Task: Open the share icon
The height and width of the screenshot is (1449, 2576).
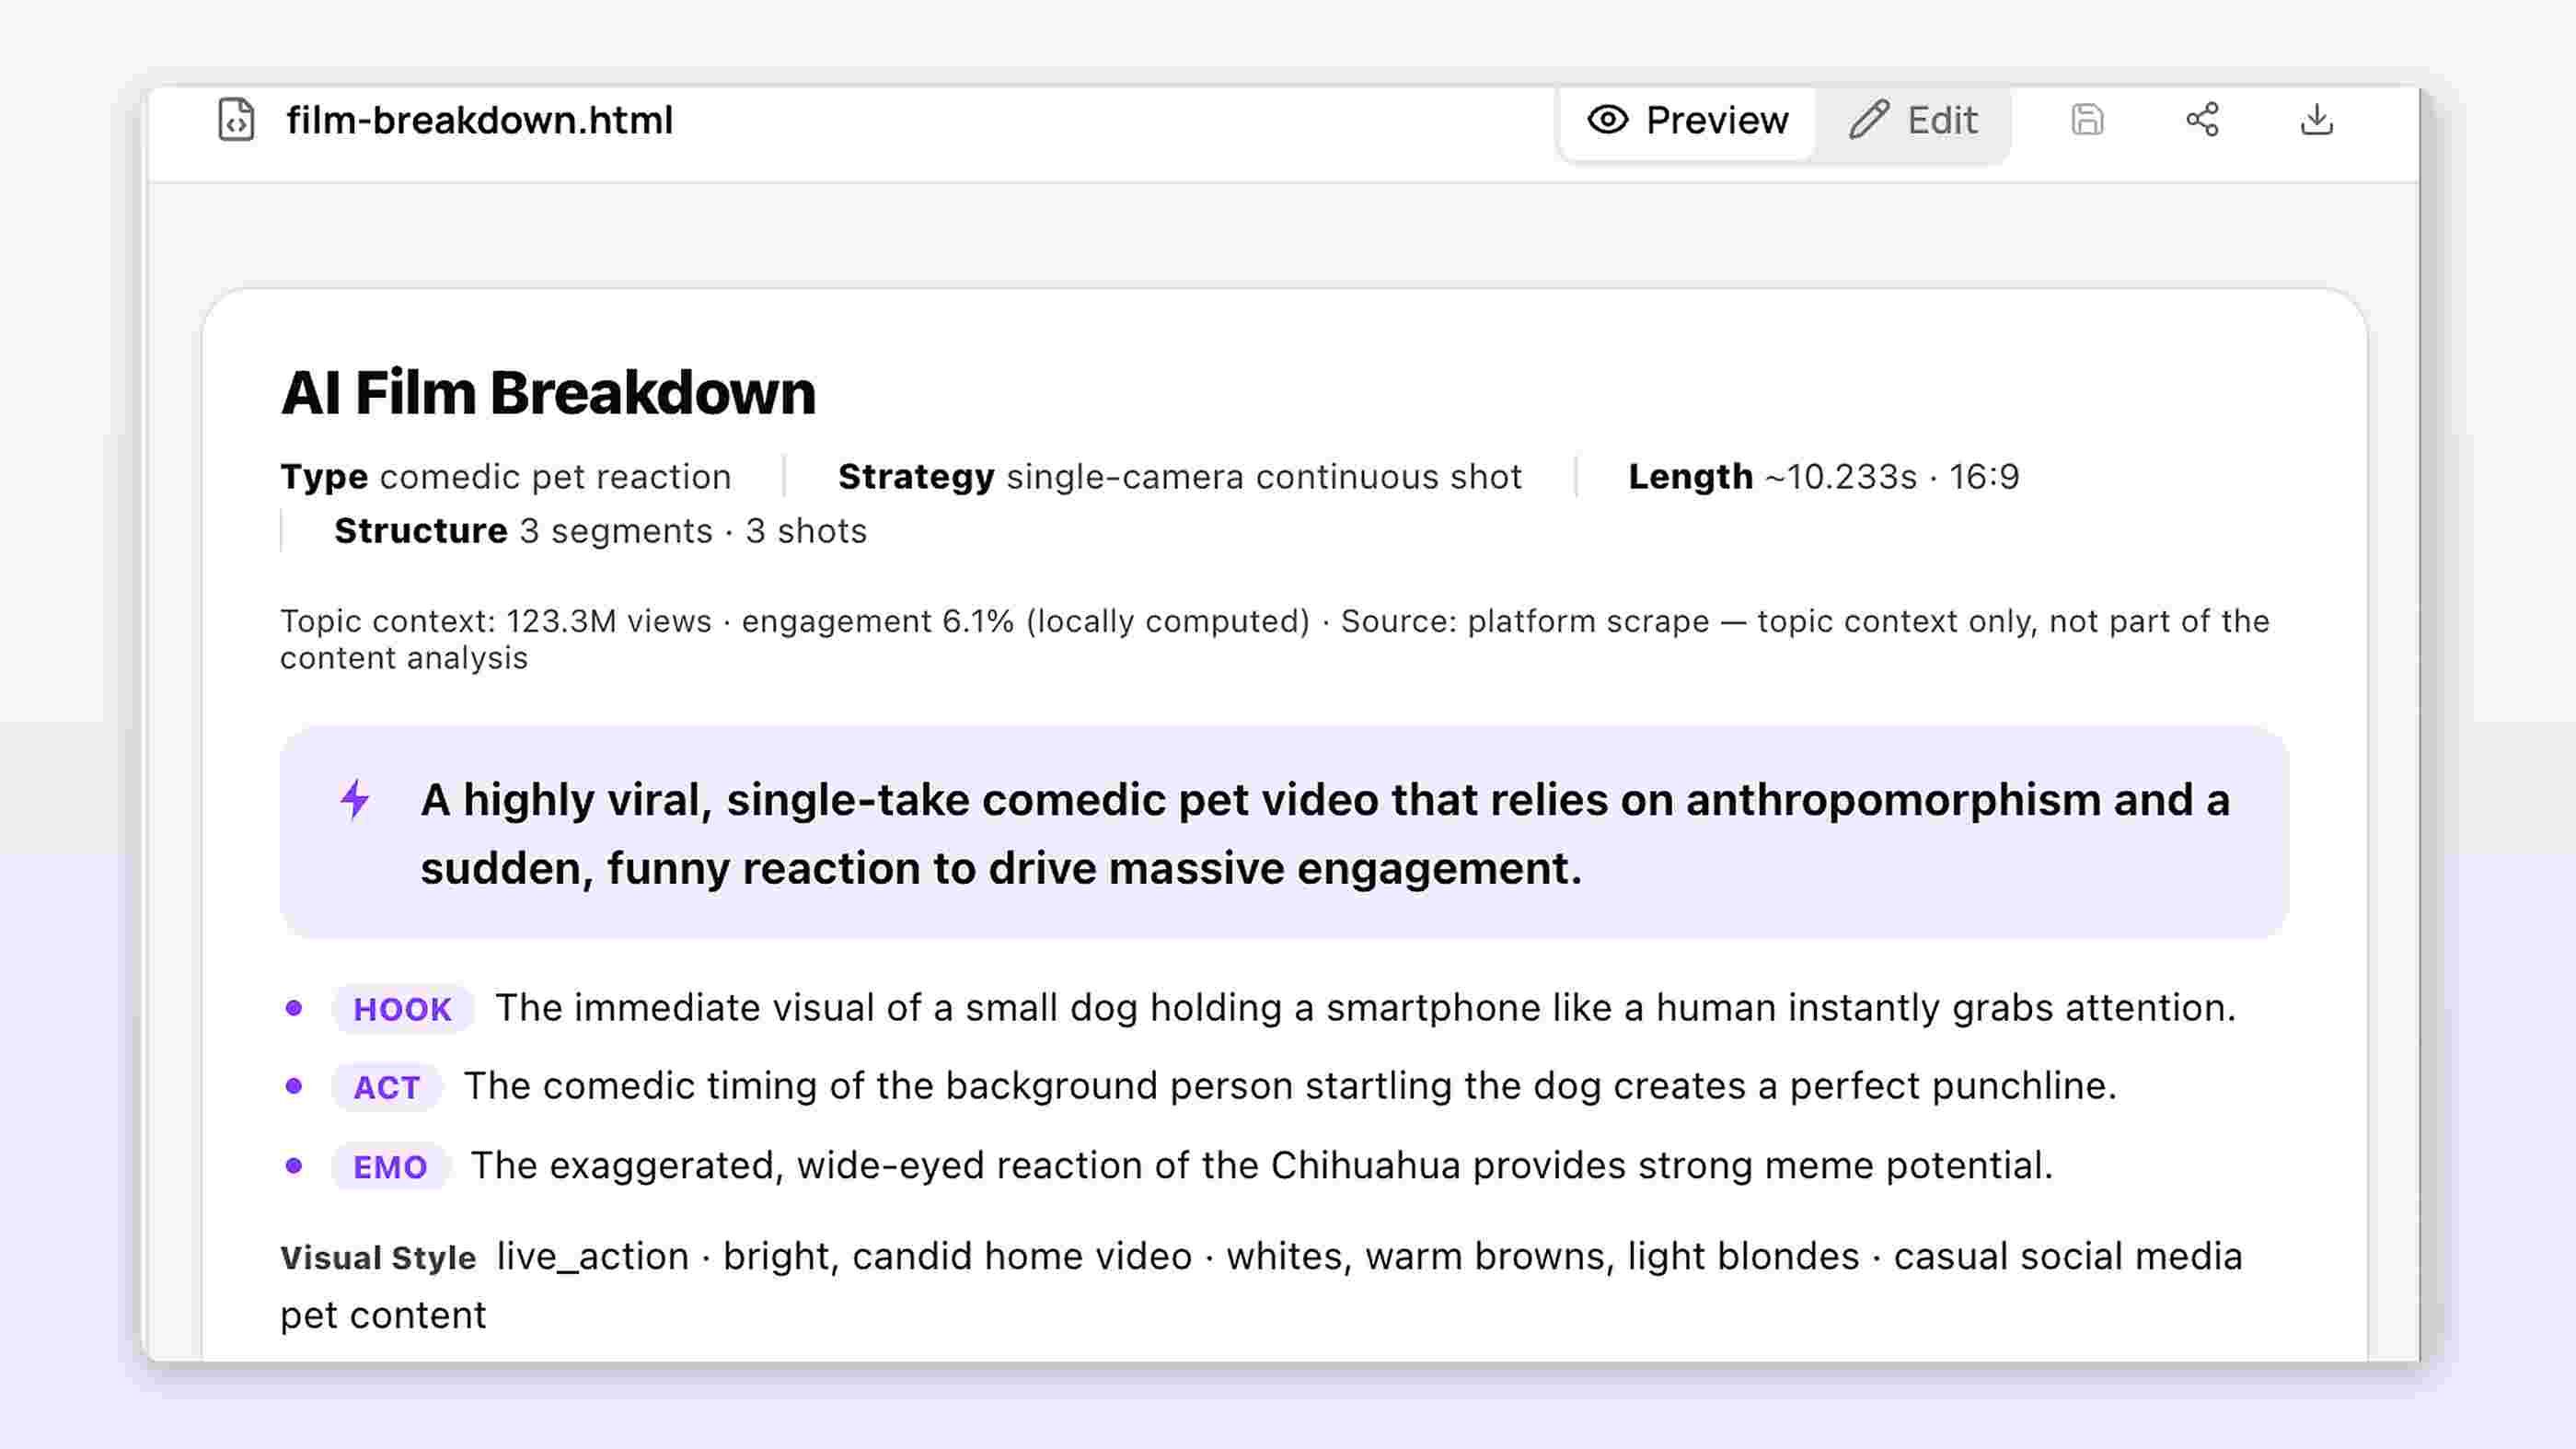Action: point(2202,120)
